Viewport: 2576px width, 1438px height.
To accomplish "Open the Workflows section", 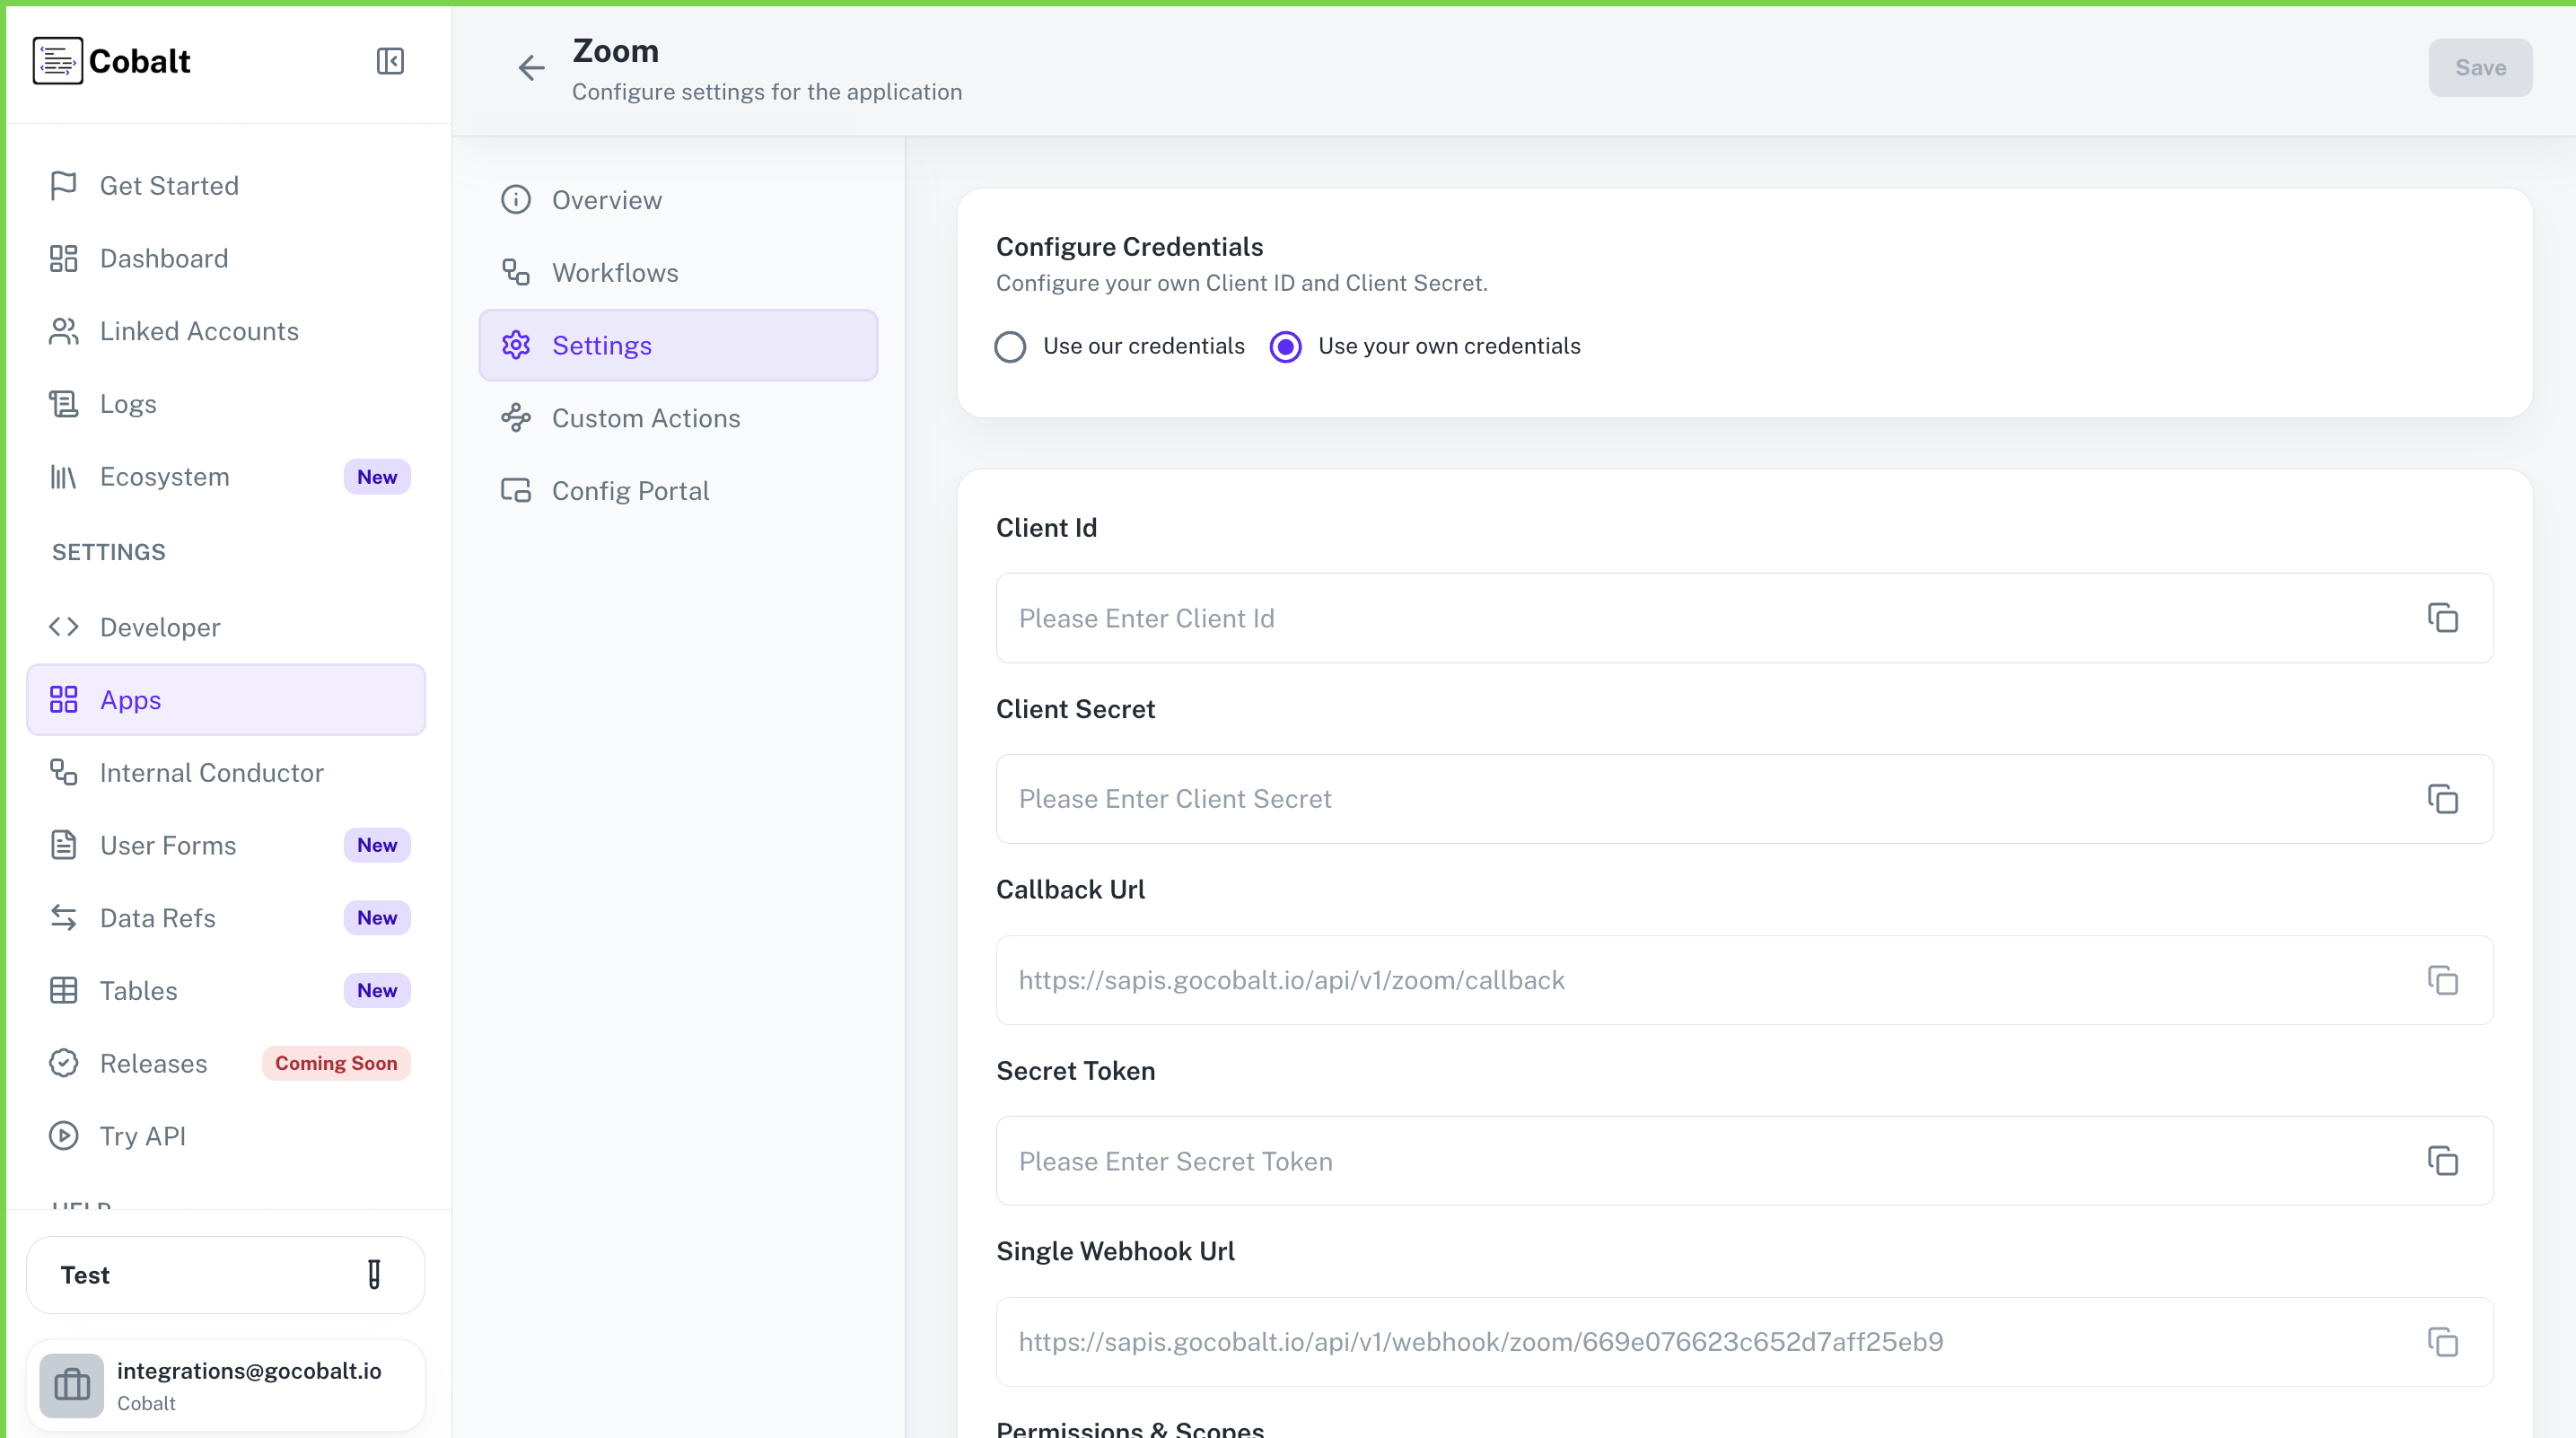I will pos(615,272).
